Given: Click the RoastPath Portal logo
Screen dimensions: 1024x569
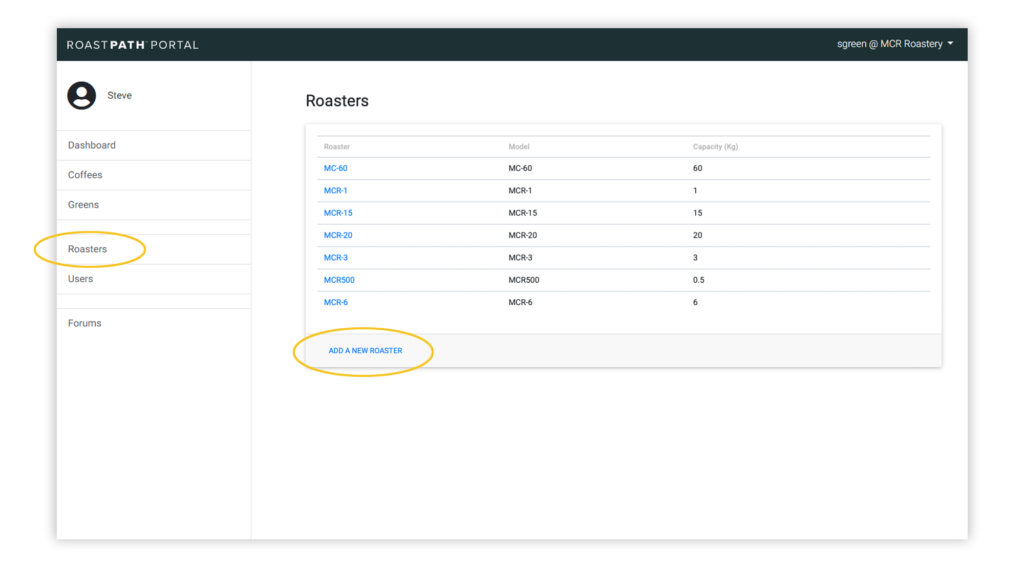Looking at the screenshot, I should 133,45.
